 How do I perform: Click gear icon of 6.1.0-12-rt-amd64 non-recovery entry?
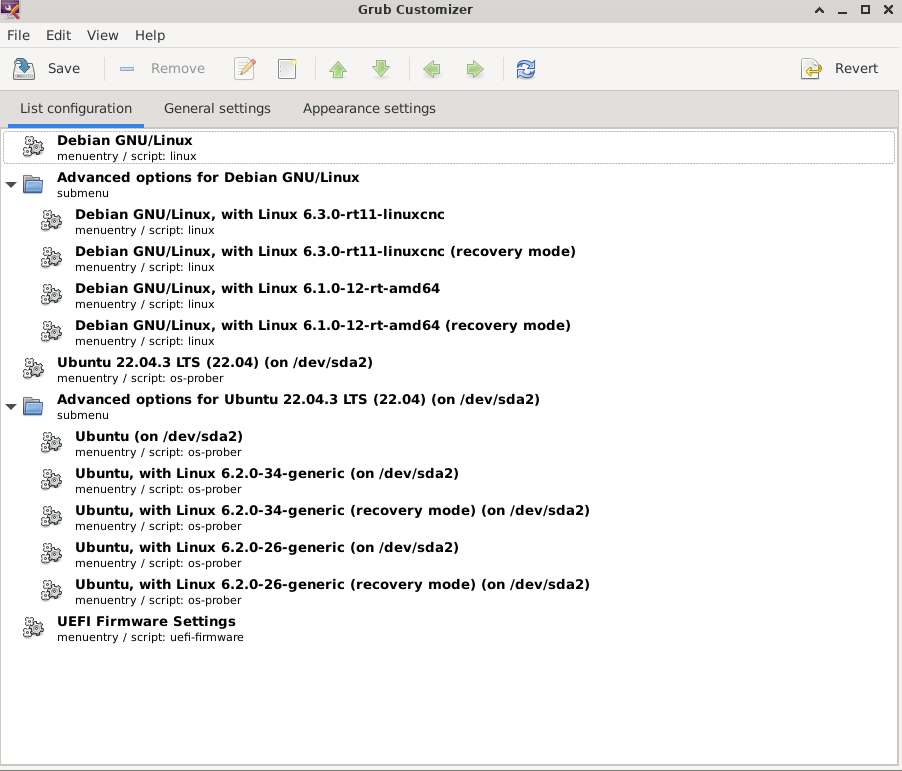point(51,295)
